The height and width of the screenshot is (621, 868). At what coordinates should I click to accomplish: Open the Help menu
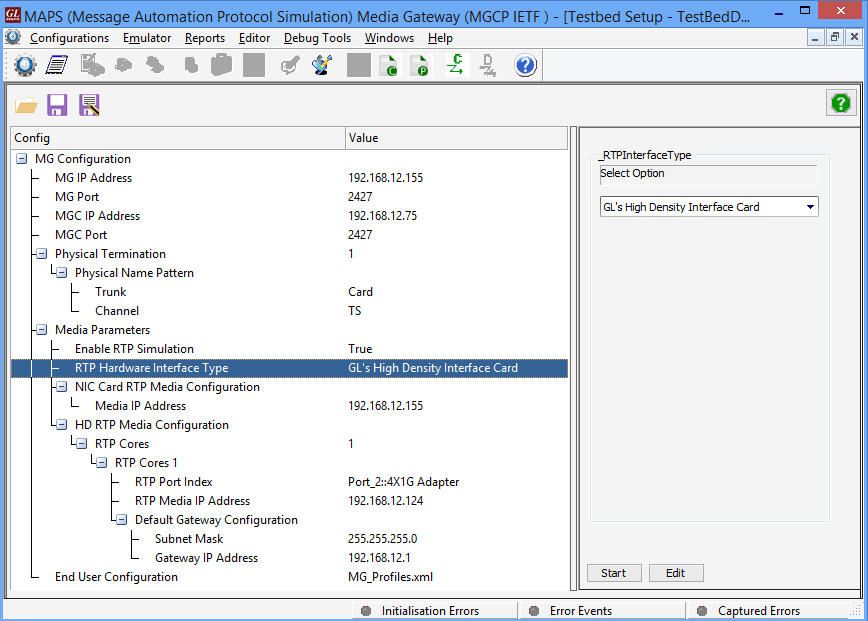[440, 38]
